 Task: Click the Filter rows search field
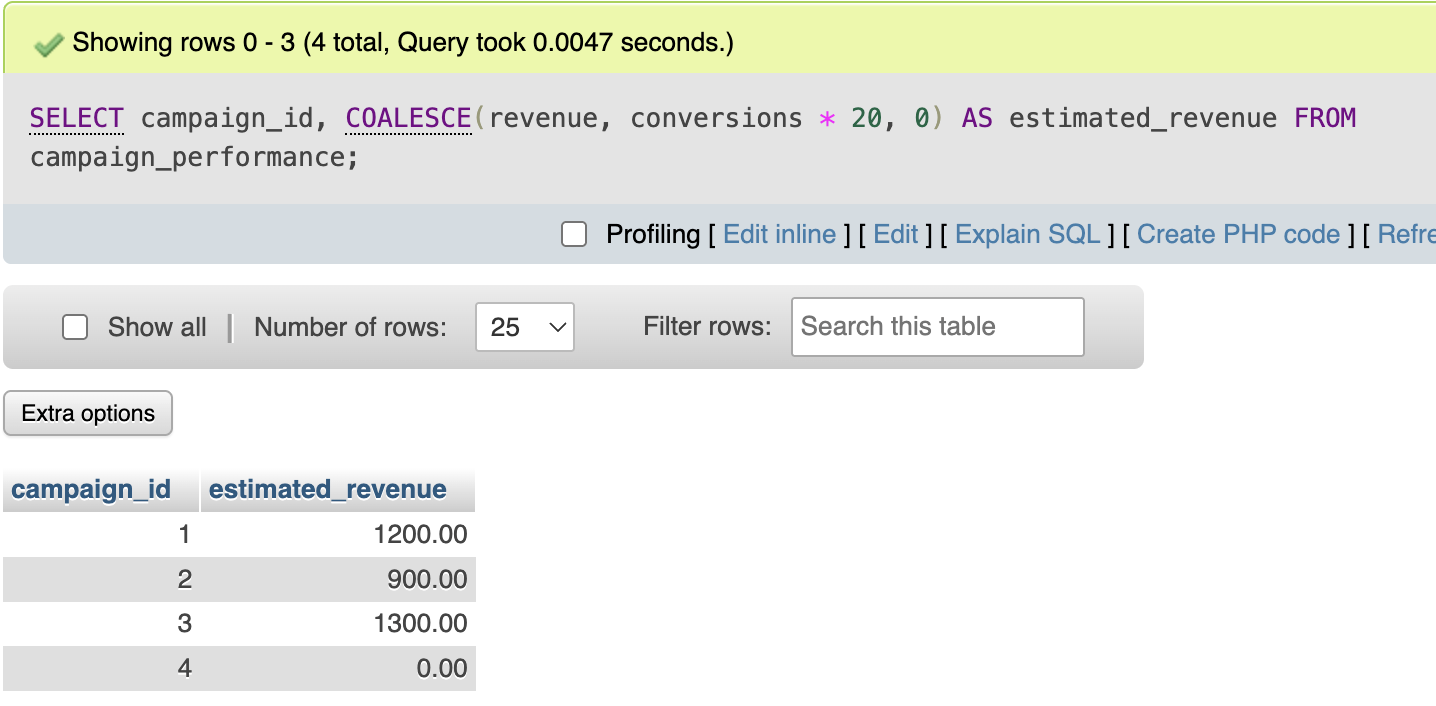pyautogui.click(x=936, y=327)
